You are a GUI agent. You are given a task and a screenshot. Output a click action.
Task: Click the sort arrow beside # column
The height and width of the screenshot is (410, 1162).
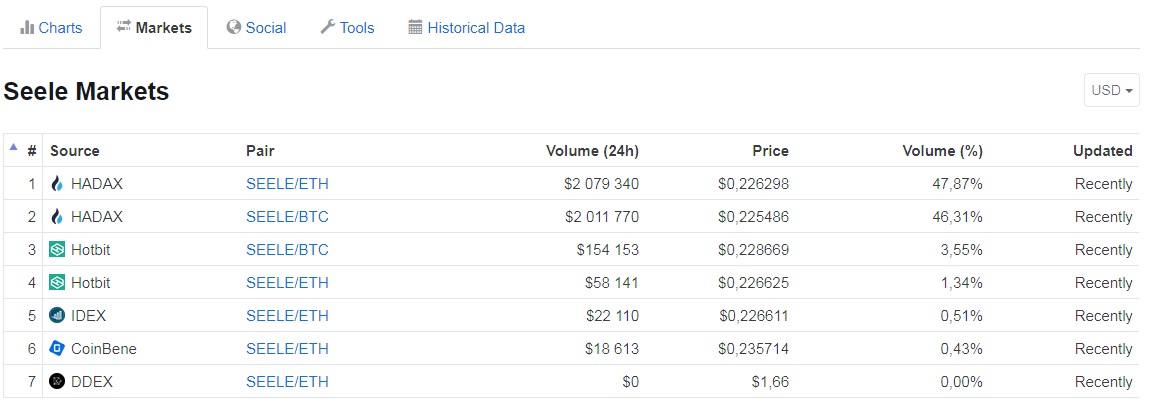[x=14, y=148]
